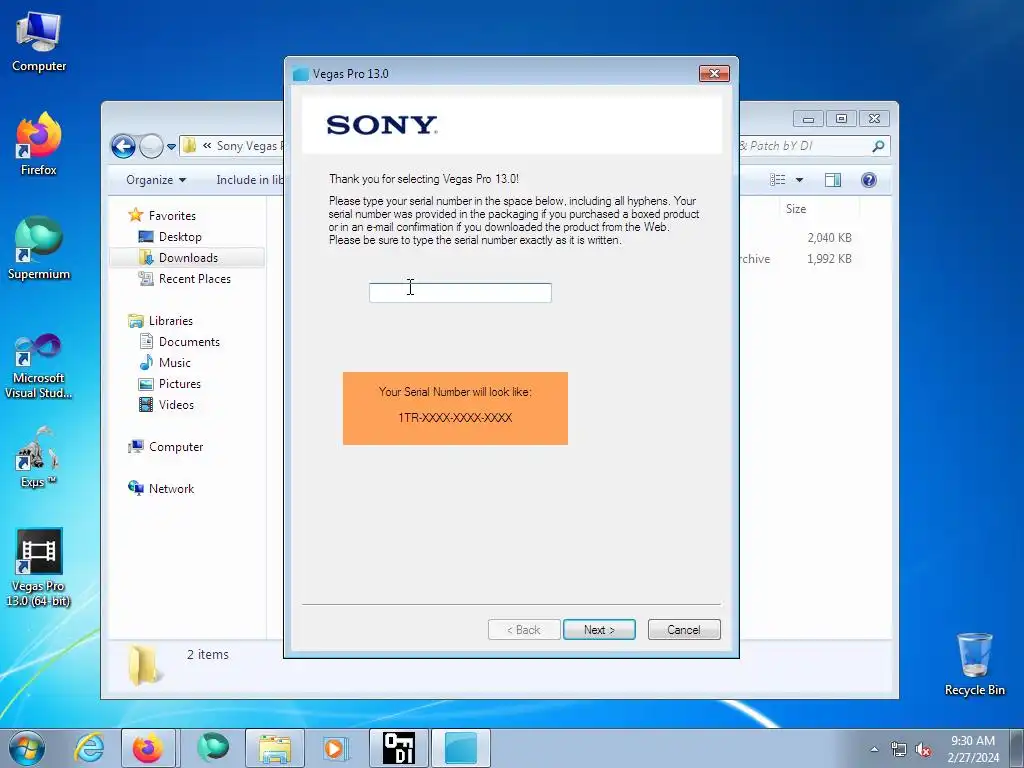The width and height of the screenshot is (1024, 768).
Task: Click the network tray icon
Action: [899, 750]
